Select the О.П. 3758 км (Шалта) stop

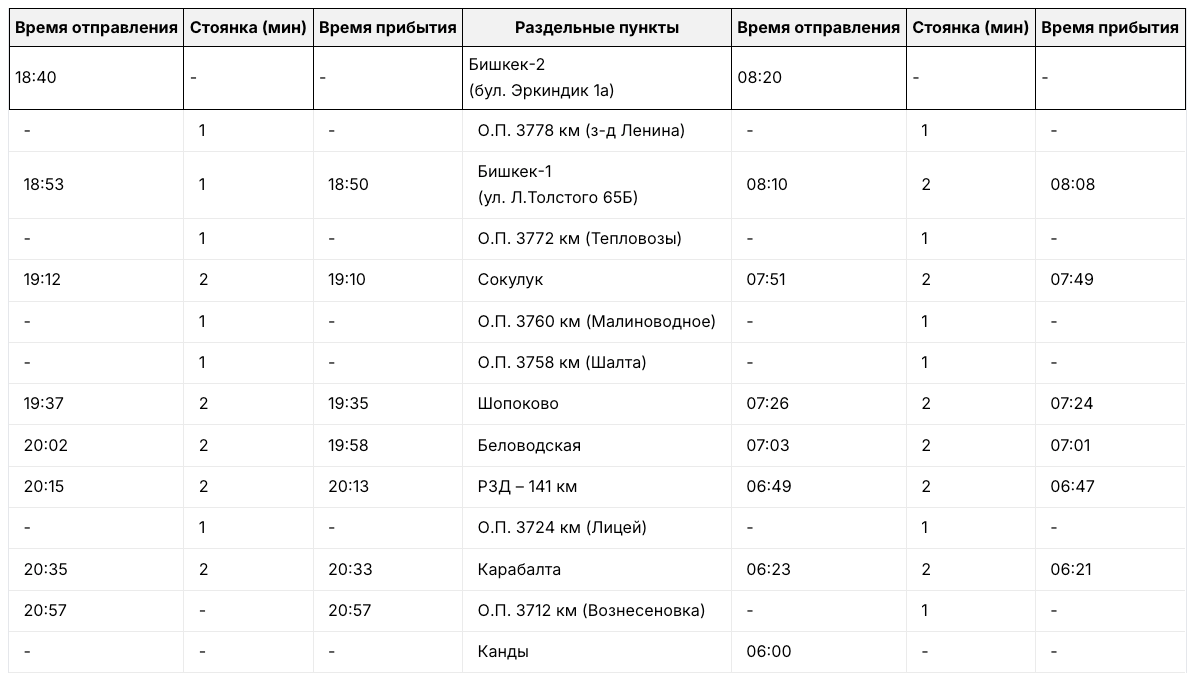point(562,362)
